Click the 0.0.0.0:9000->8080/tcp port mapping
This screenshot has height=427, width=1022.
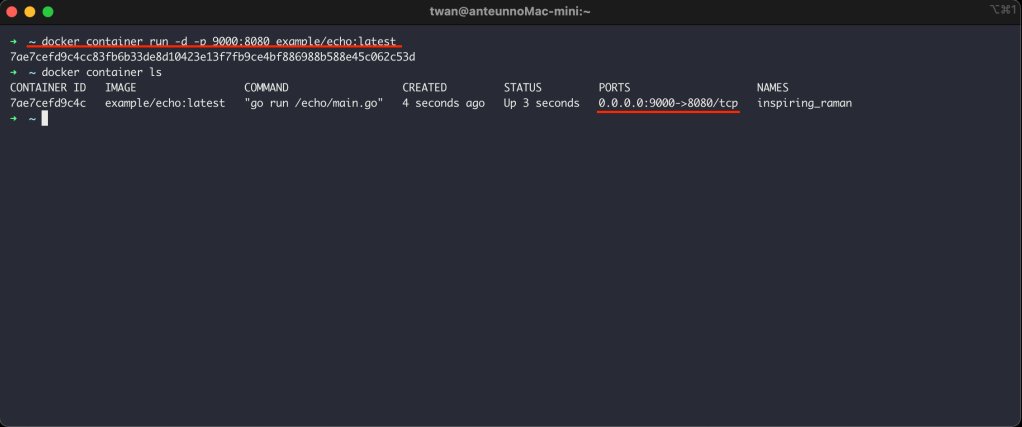(x=668, y=103)
